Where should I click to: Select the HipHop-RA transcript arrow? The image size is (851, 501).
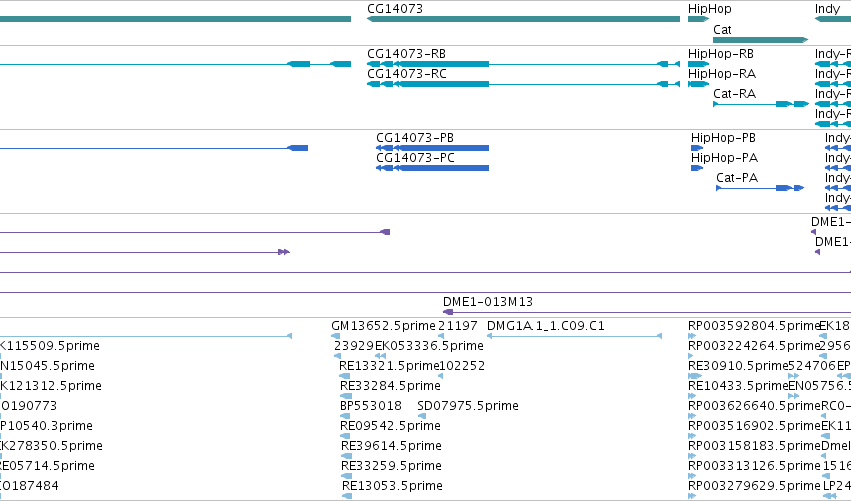click(698, 84)
